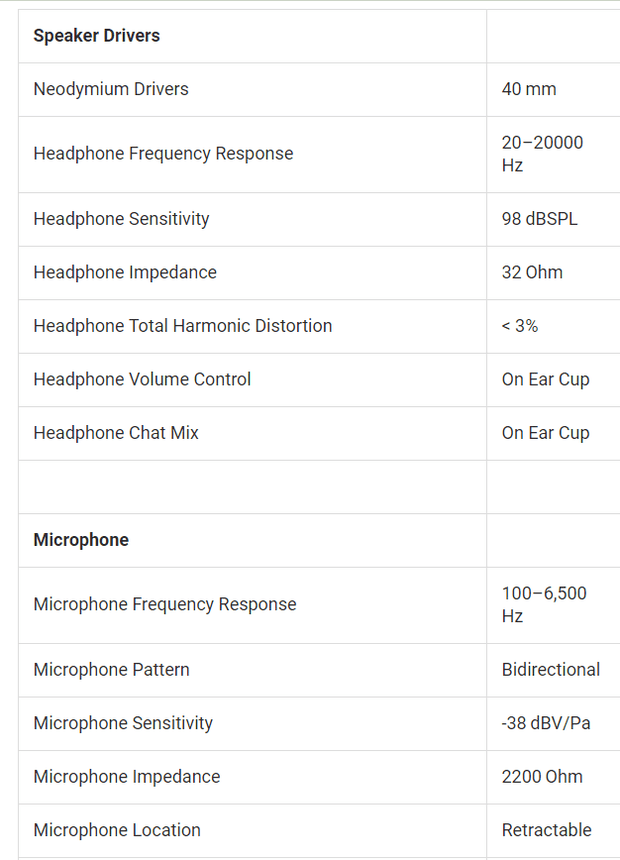
Task: Select the 100–6,500 Hz value cell
Action: tap(544, 605)
